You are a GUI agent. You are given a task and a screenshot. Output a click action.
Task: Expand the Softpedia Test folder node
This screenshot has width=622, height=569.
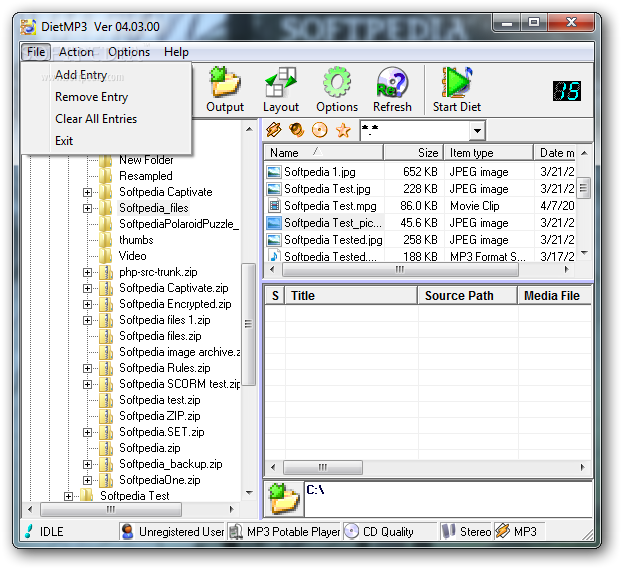[x=68, y=496]
